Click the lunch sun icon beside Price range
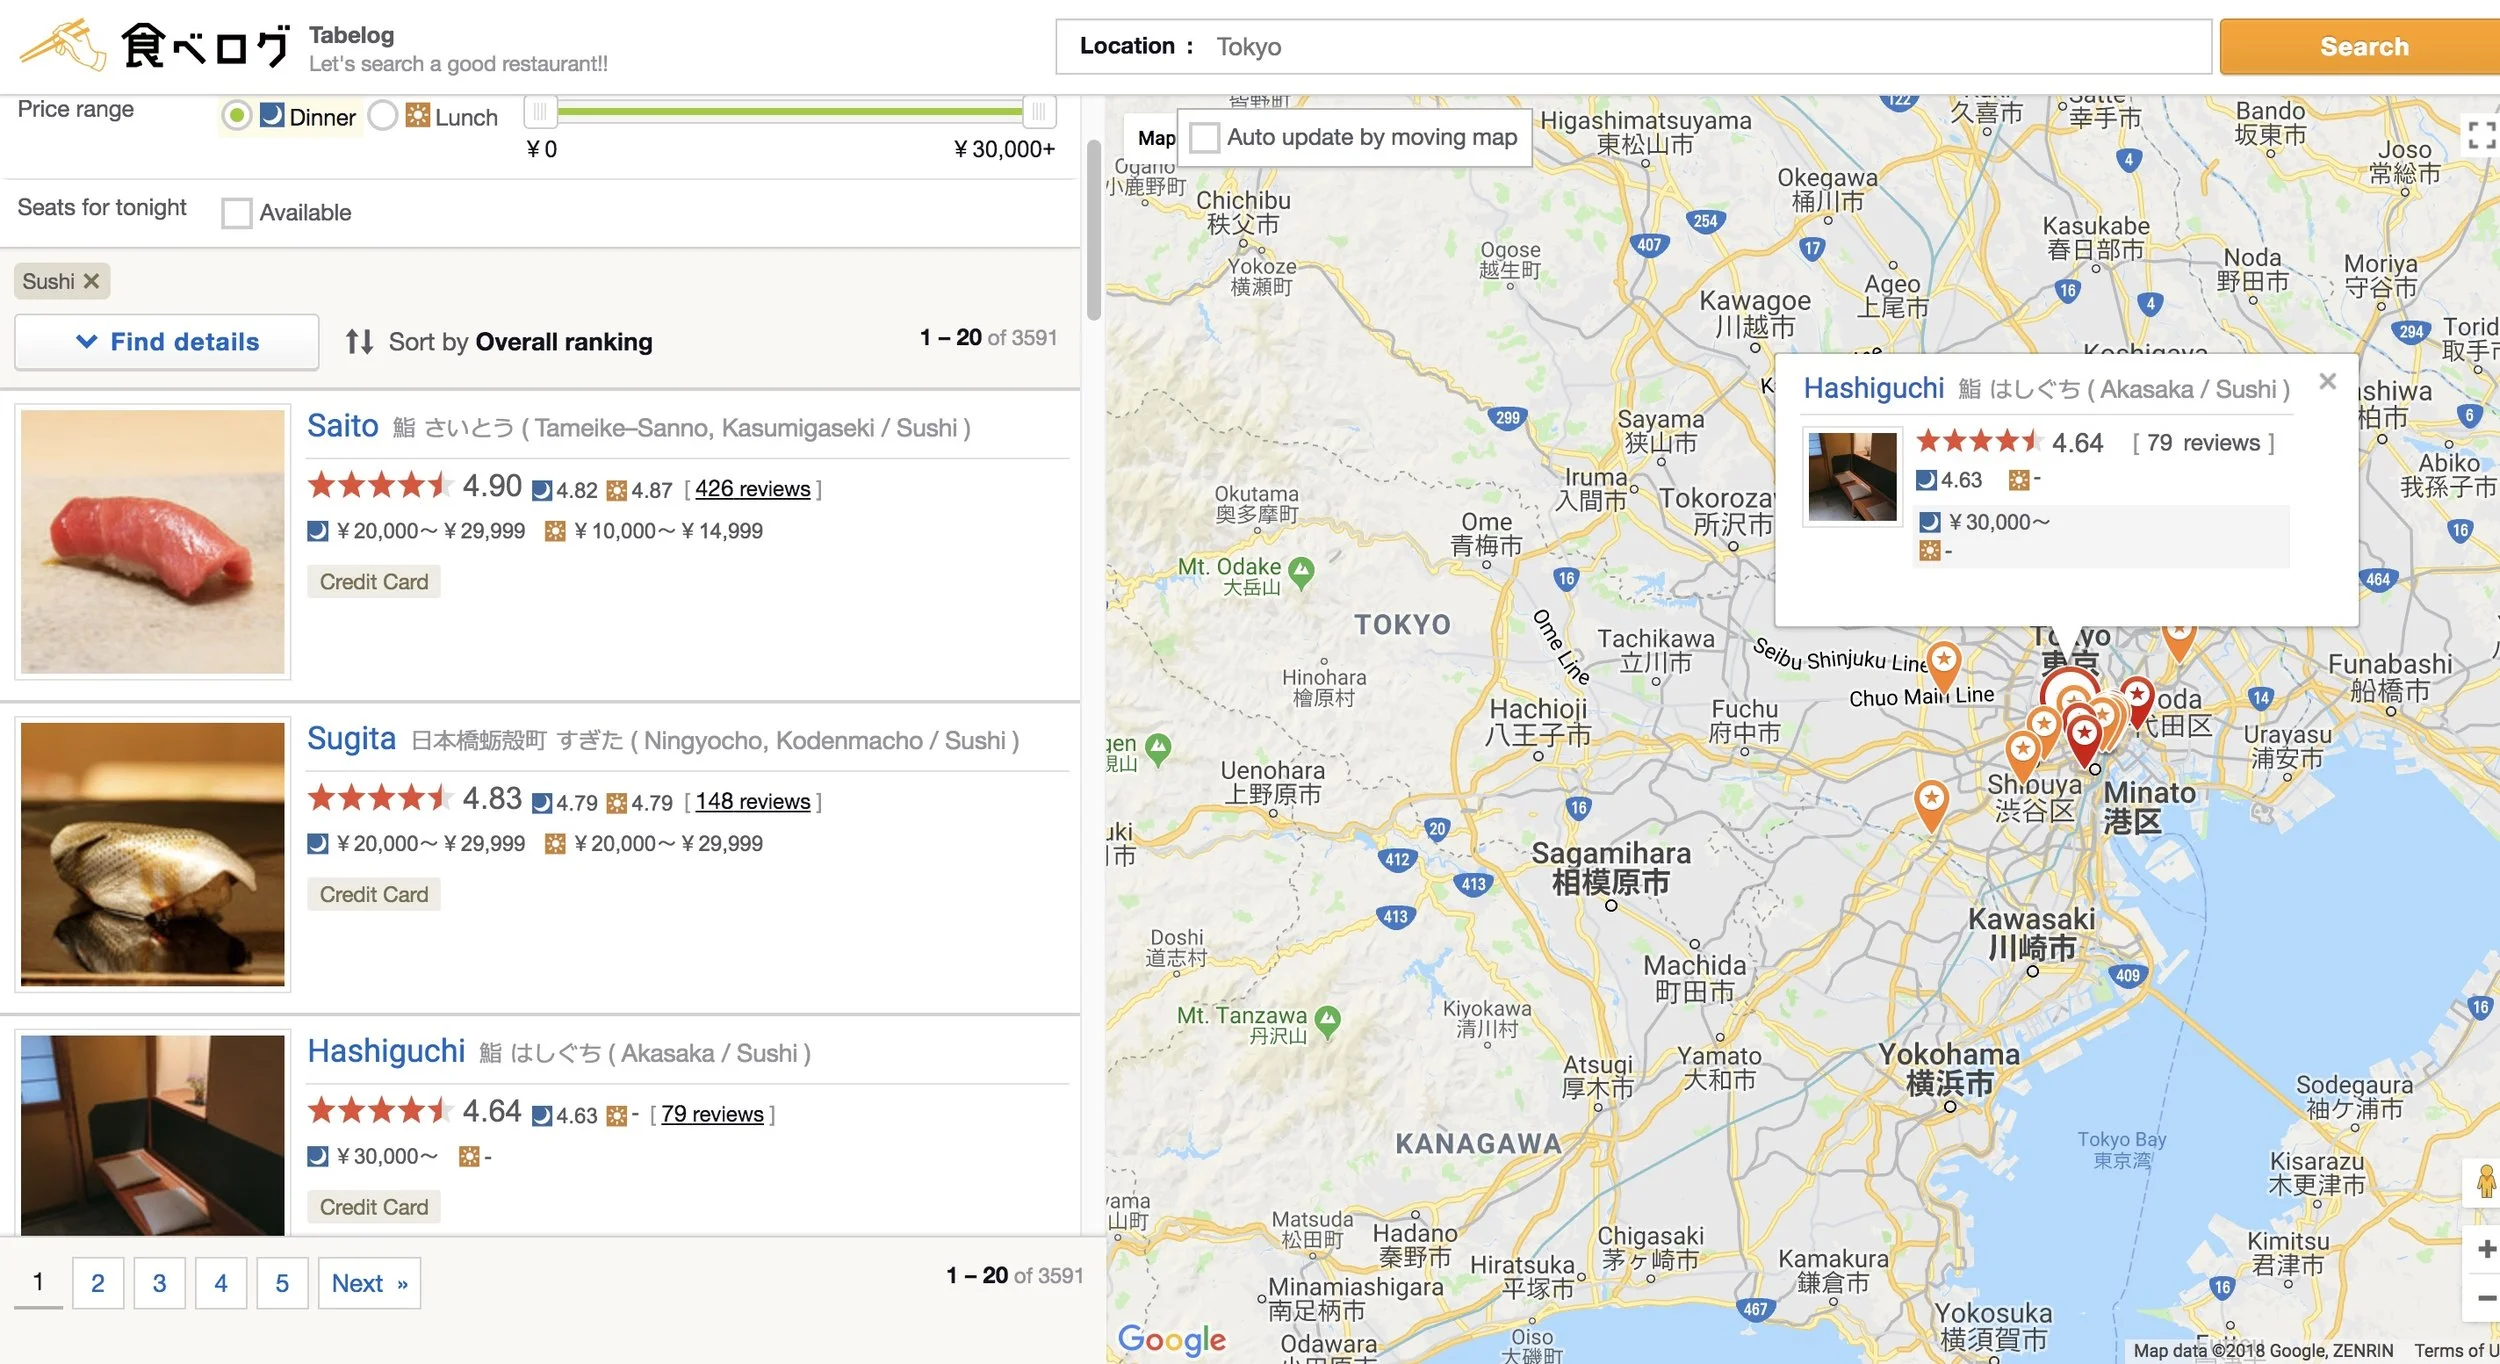The width and height of the screenshot is (2500, 1364). [x=417, y=116]
